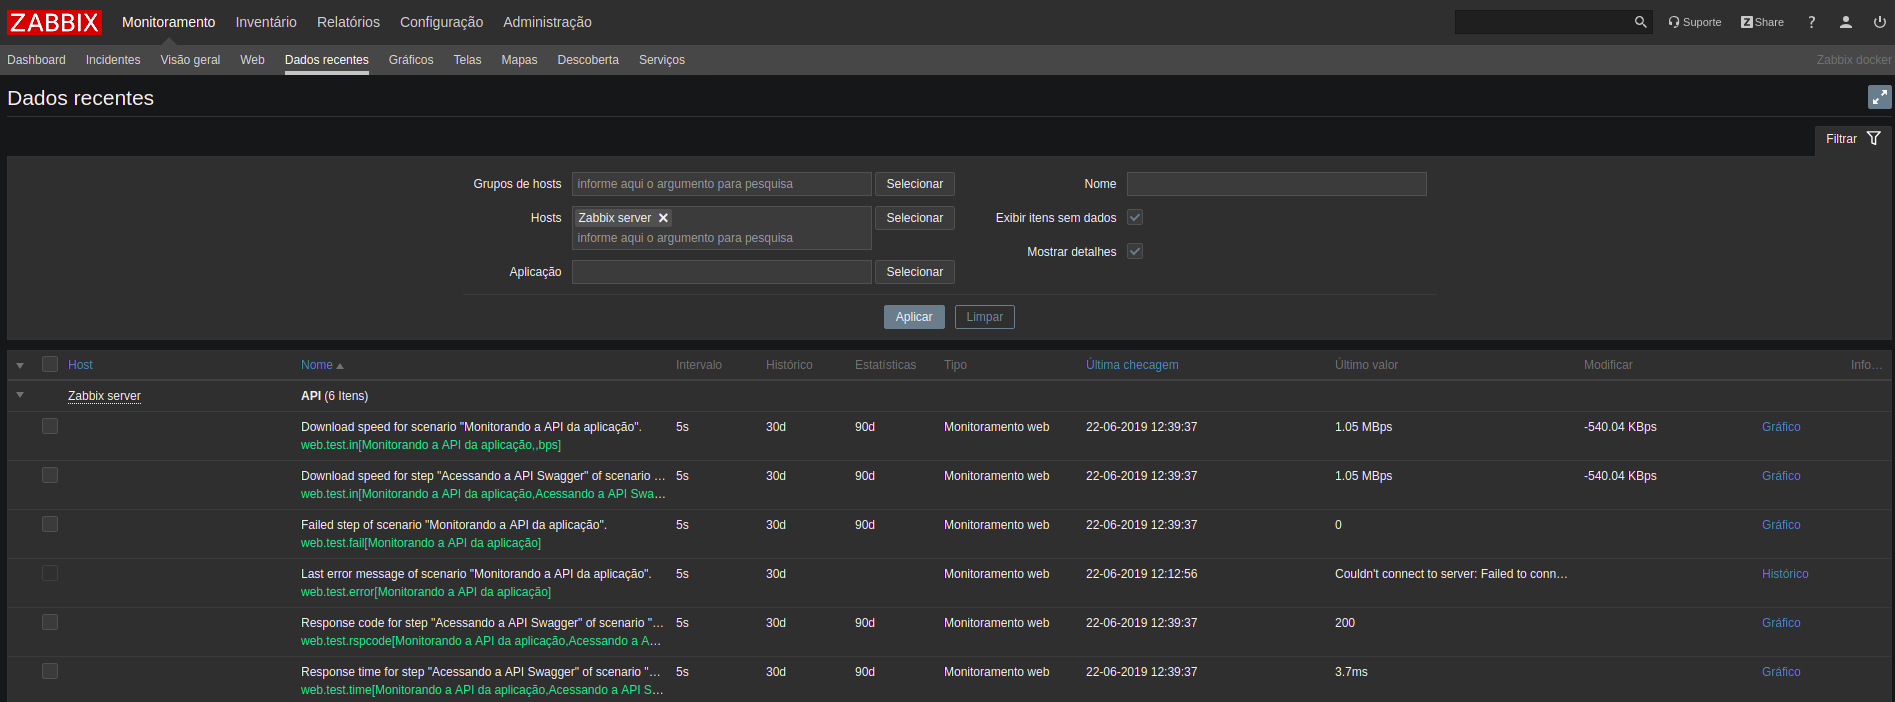Click the Aplicar button
Image resolution: width=1895 pixels, height=702 pixels.
point(914,317)
